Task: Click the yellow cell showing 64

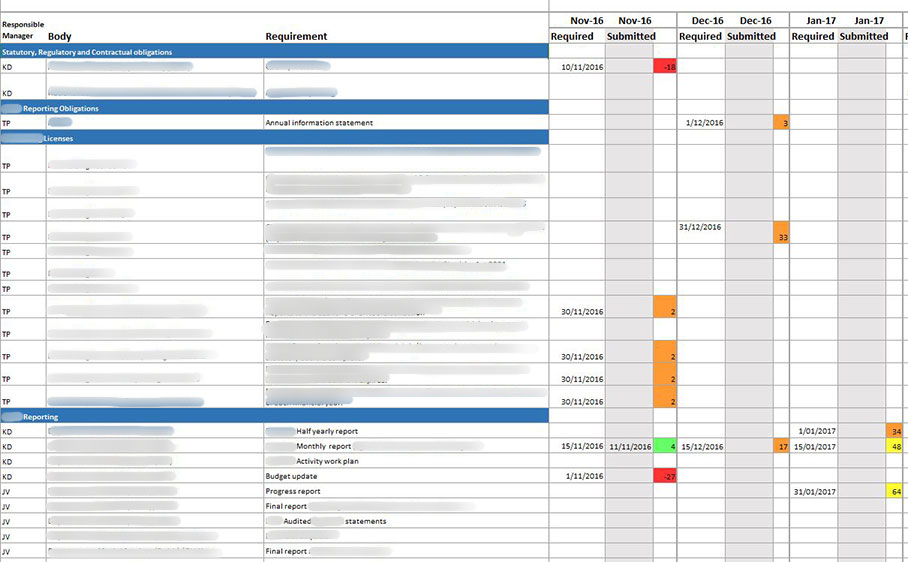Action: (x=895, y=491)
